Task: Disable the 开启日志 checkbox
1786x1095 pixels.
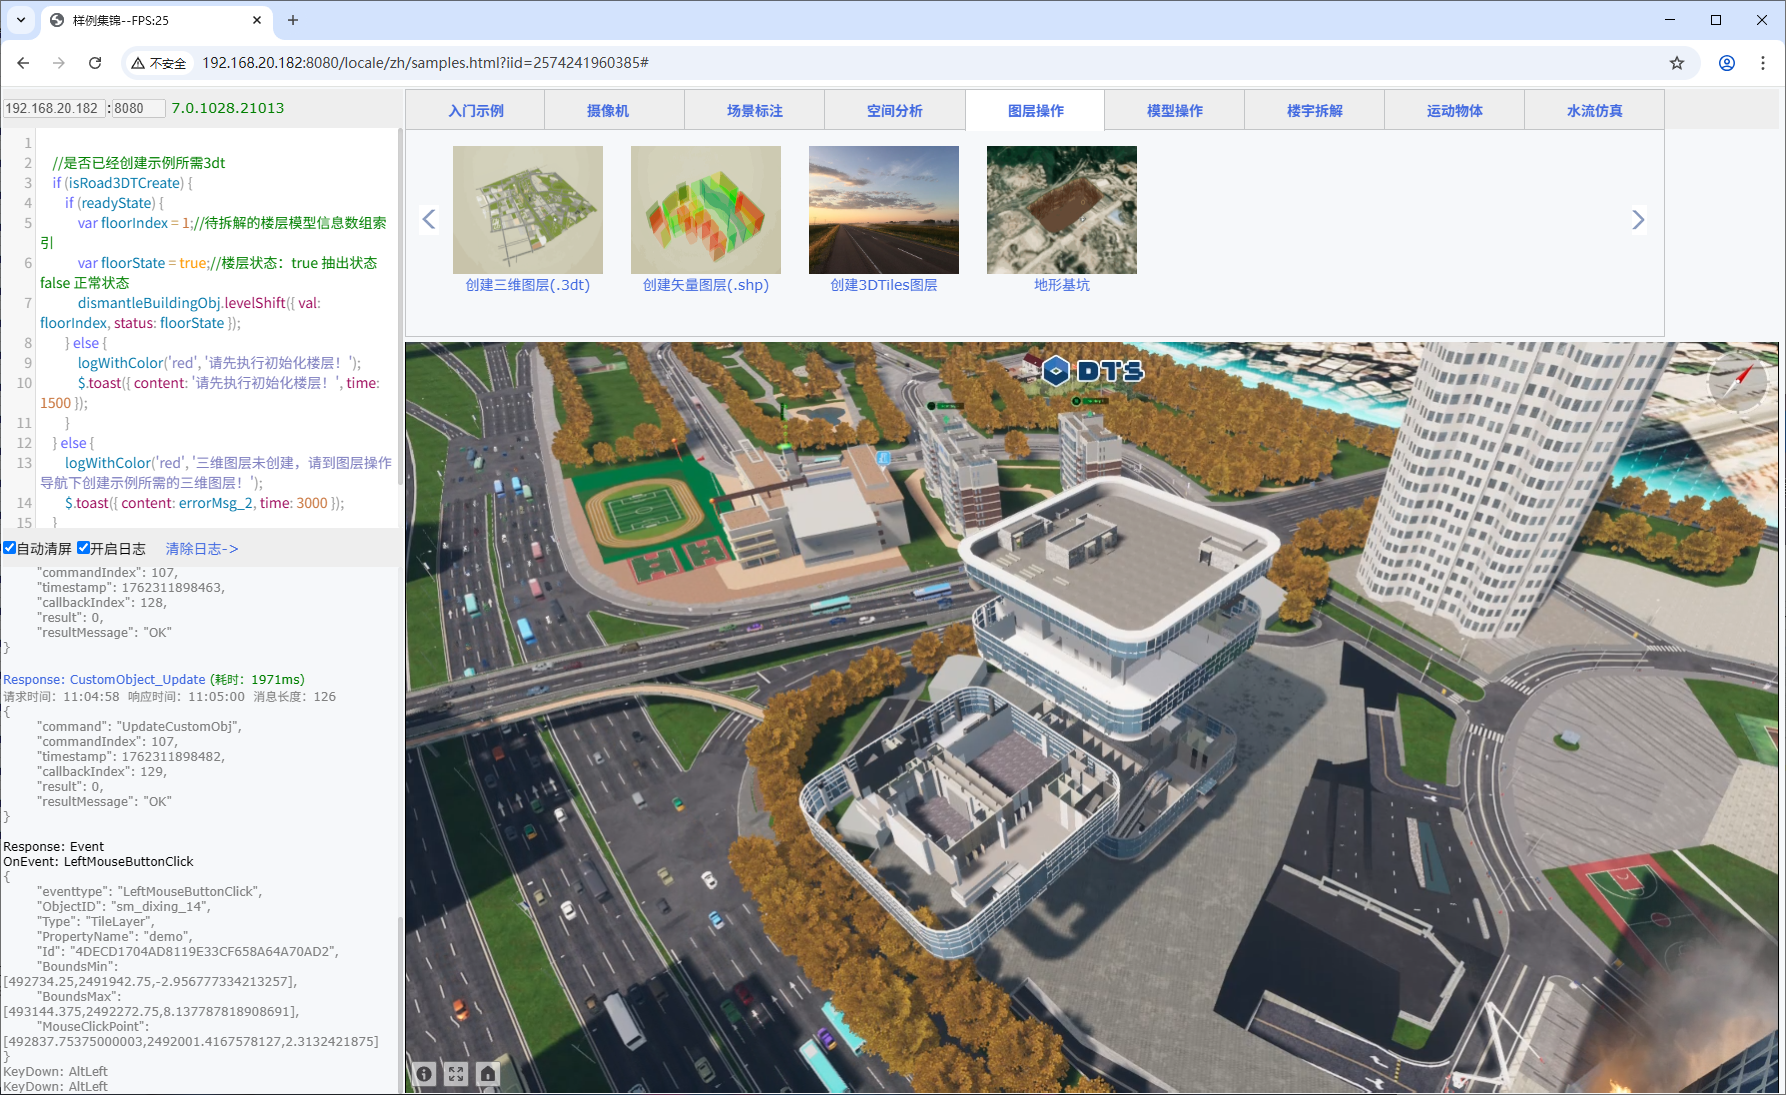Action: coord(84,548)
